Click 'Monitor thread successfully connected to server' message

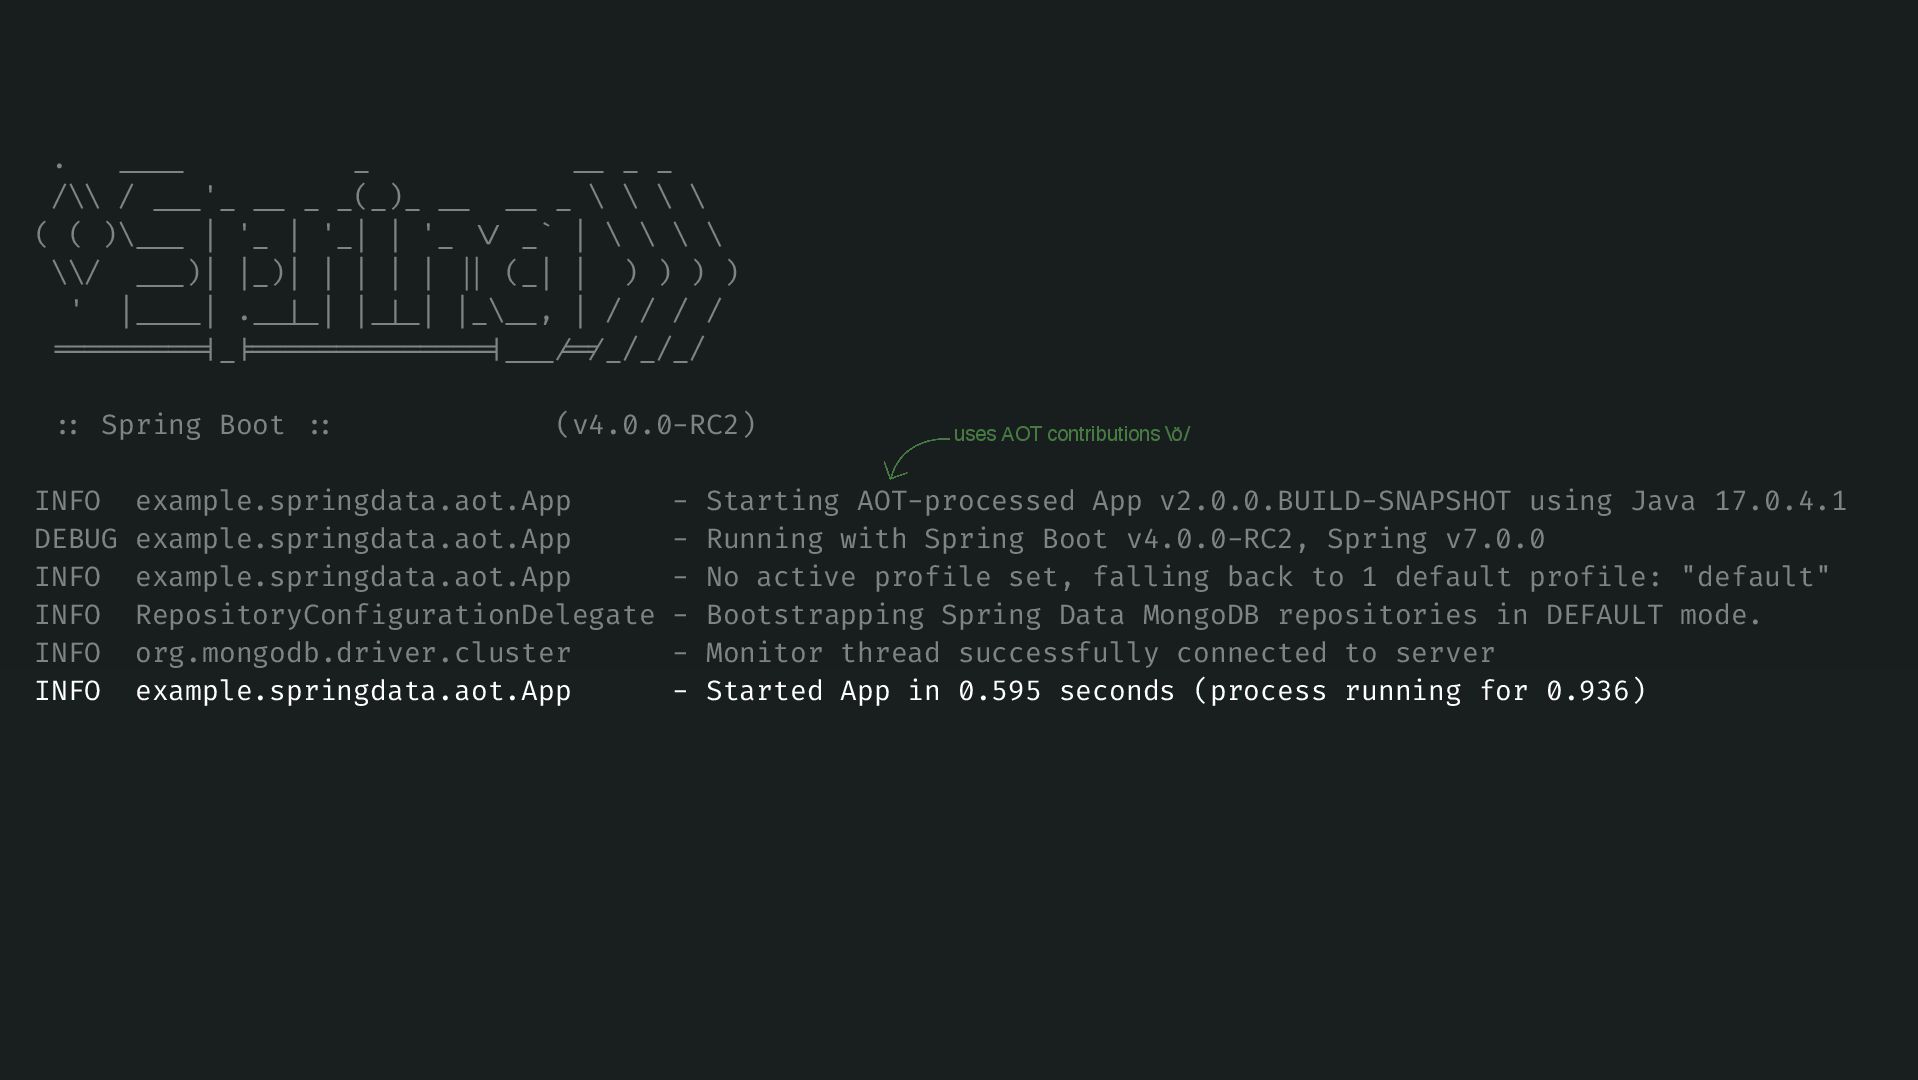1100,653
